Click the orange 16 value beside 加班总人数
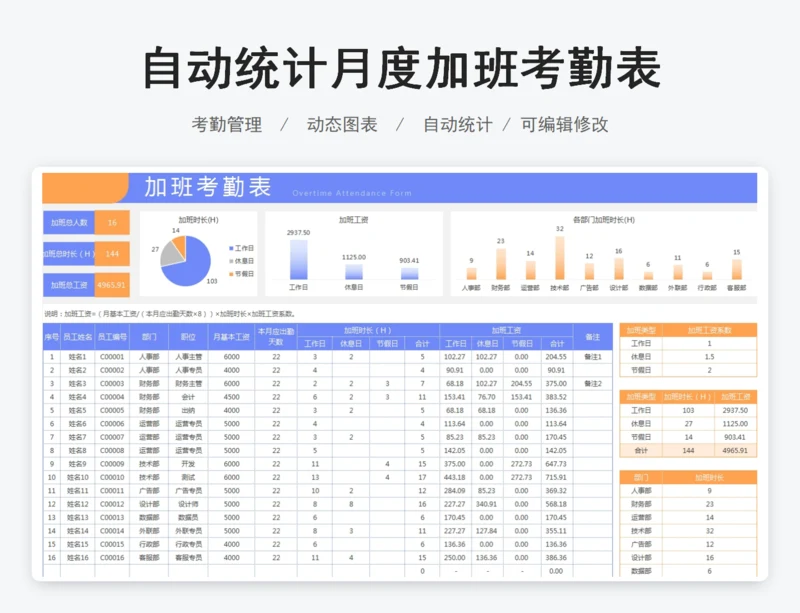 click(x=112, y=223)
